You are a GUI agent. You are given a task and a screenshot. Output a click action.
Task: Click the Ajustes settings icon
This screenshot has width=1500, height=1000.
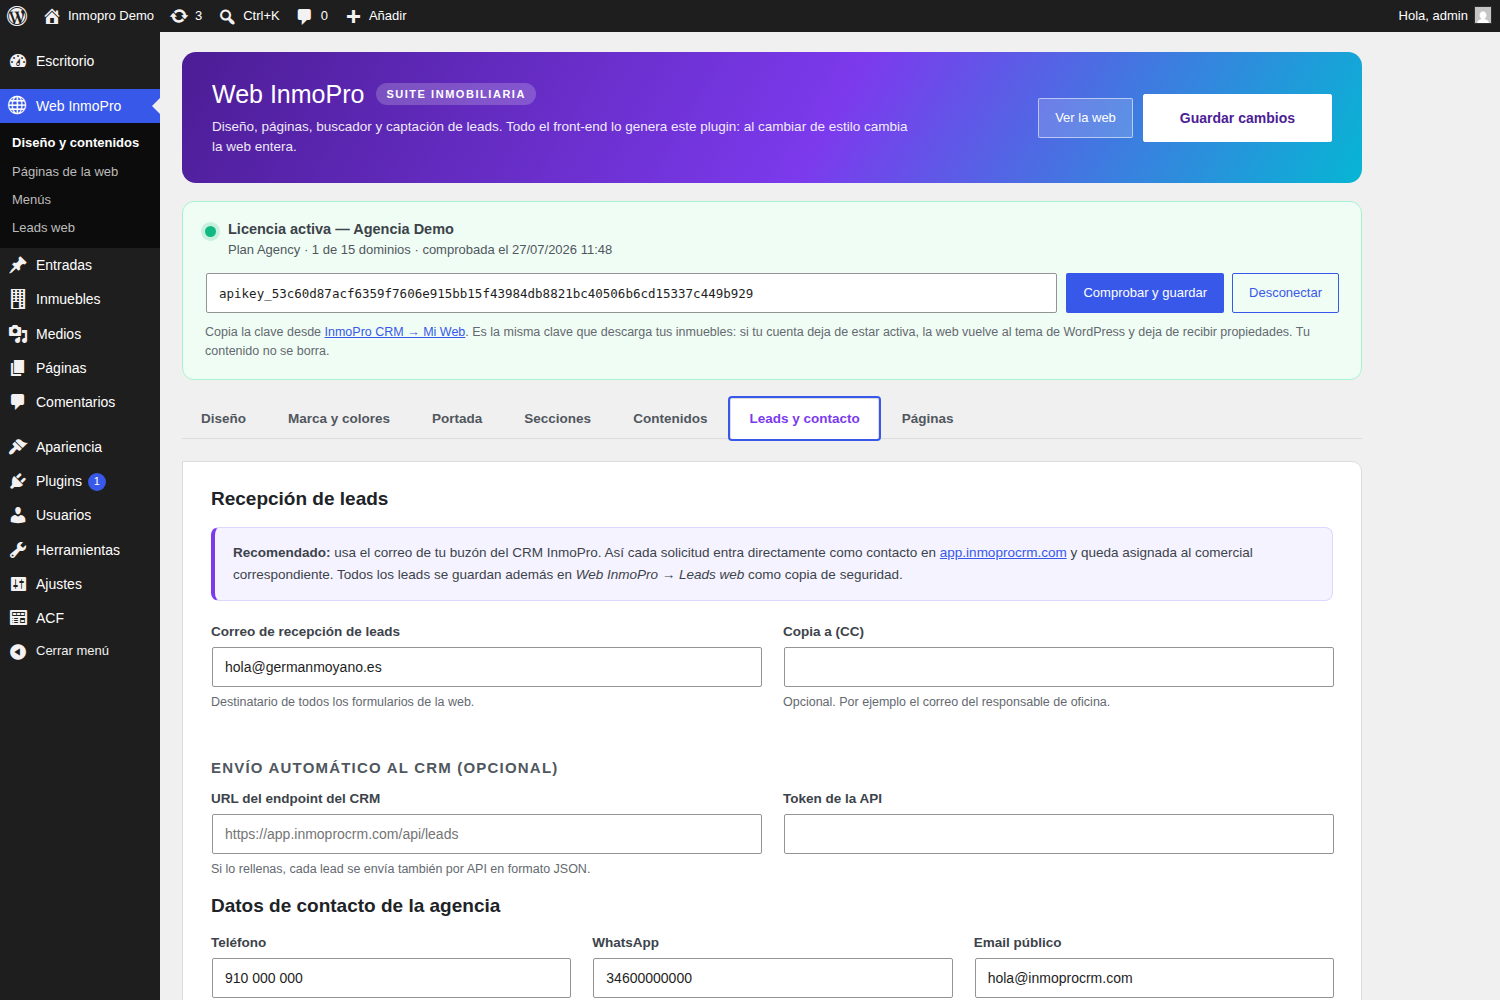tap(18, 584)
